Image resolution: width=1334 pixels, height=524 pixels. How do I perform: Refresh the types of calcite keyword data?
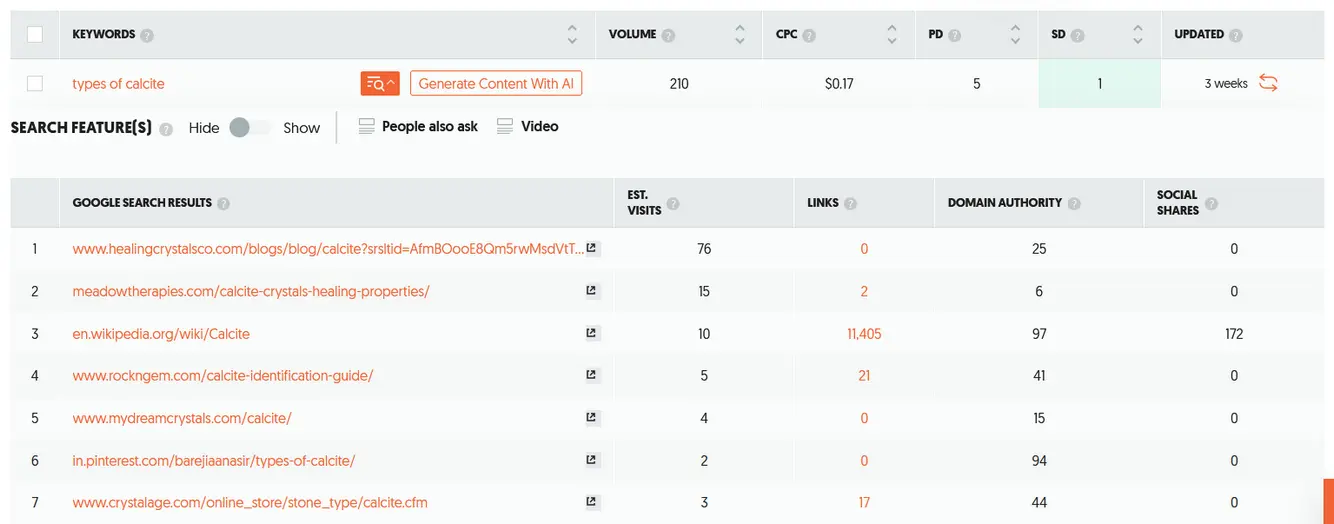pyautogui.click(x=1268, y=83)
